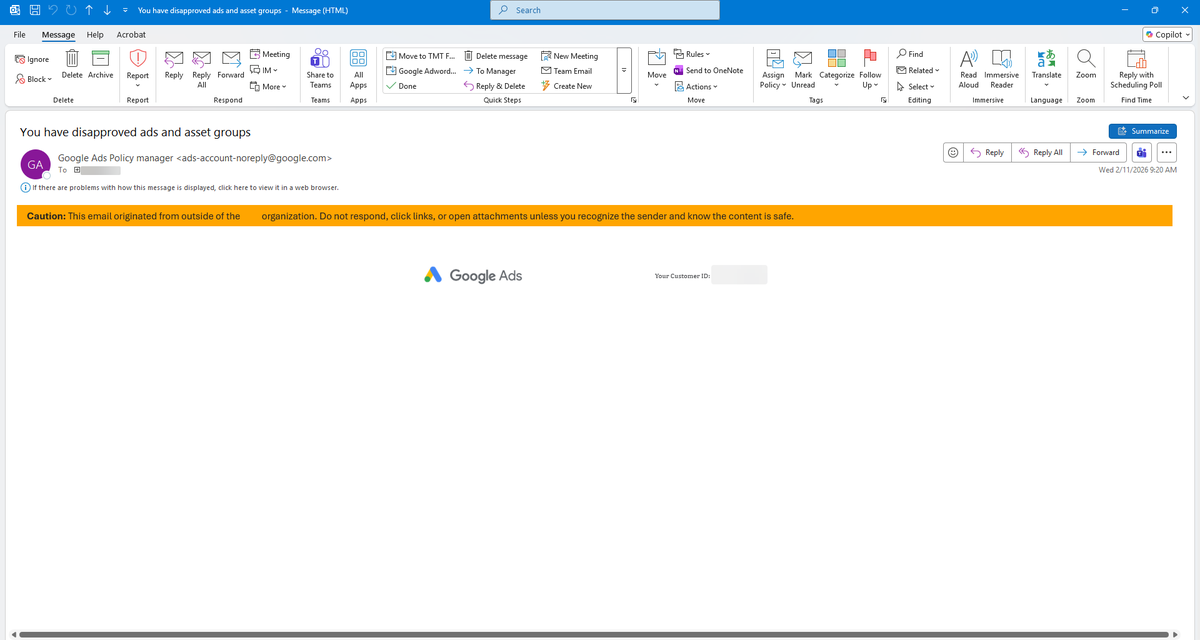This screenshot has width=1200, height=640.
Task: Open the Translate dropdown
Action: [x=1046, y=69]
